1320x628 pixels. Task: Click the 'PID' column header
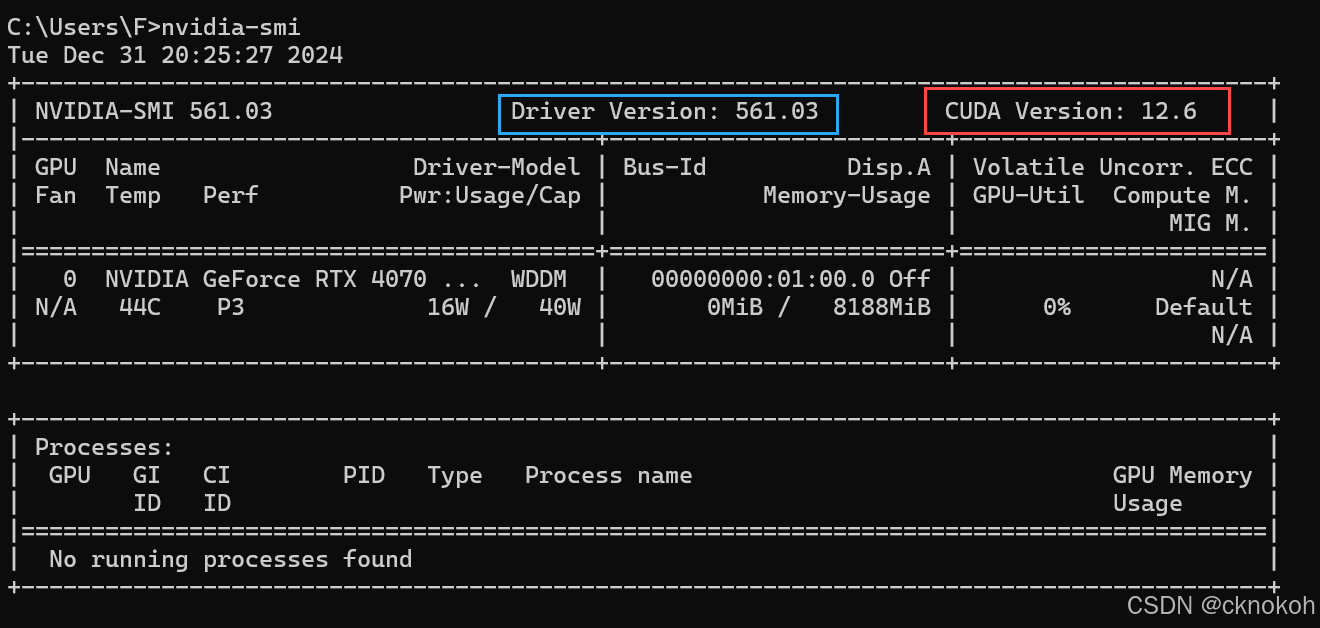click(364, 475)
